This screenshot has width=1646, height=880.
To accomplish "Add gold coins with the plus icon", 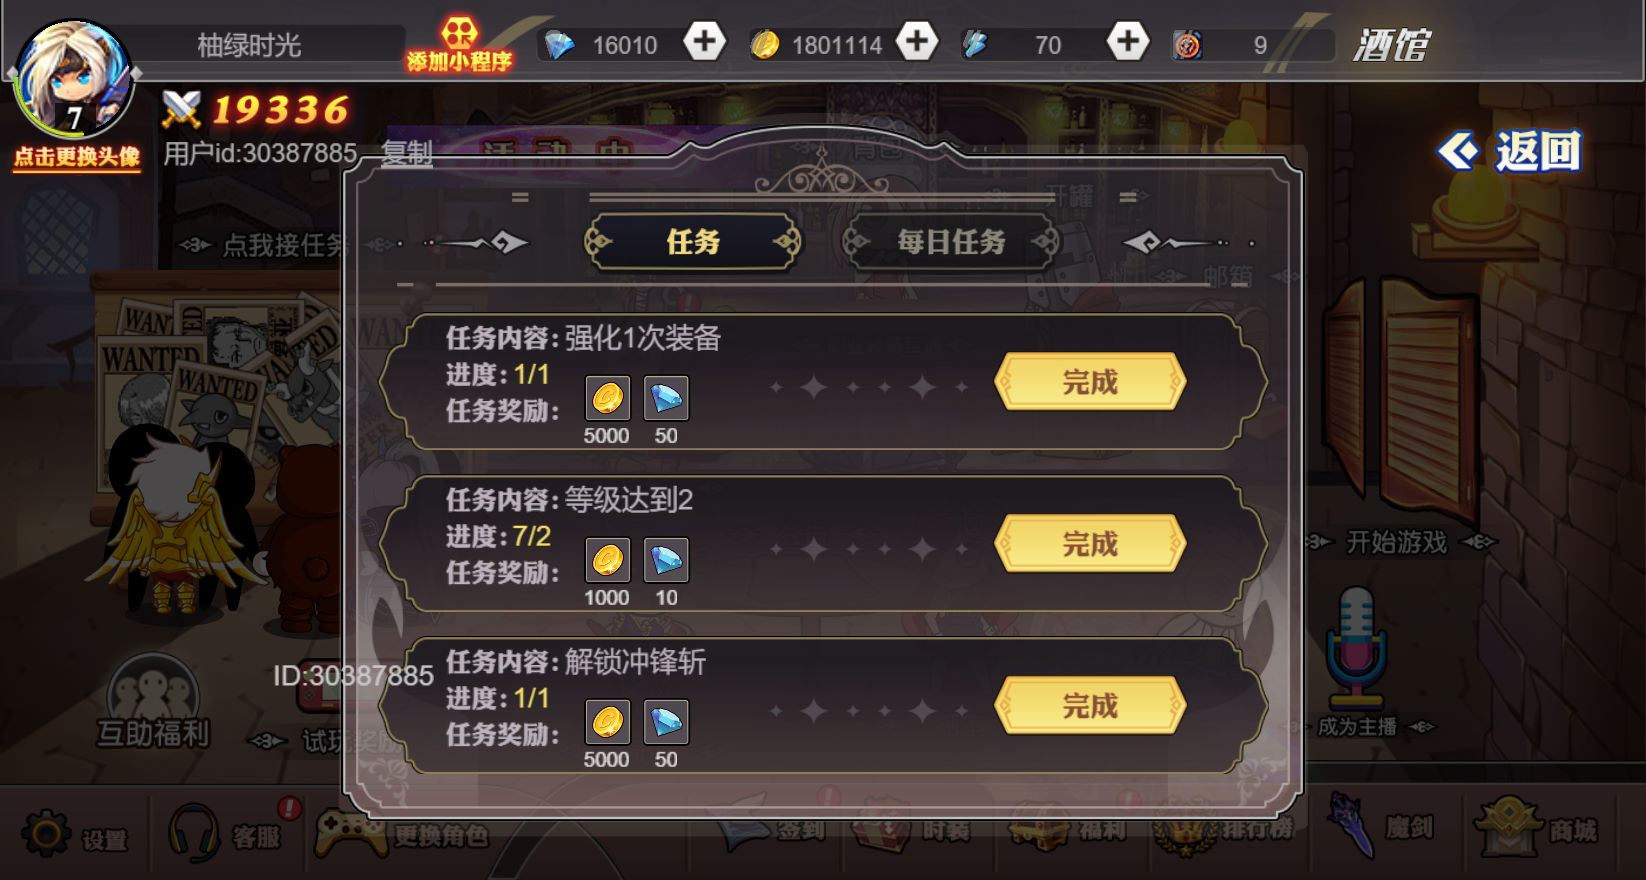I will (x=916, y=42).
